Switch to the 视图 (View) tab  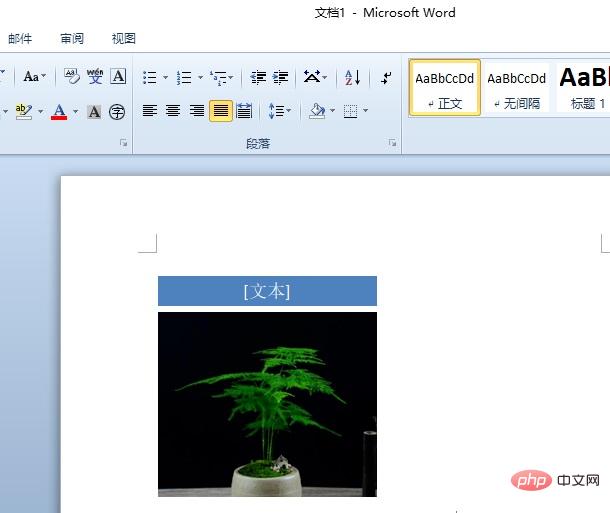click(124, 39)
